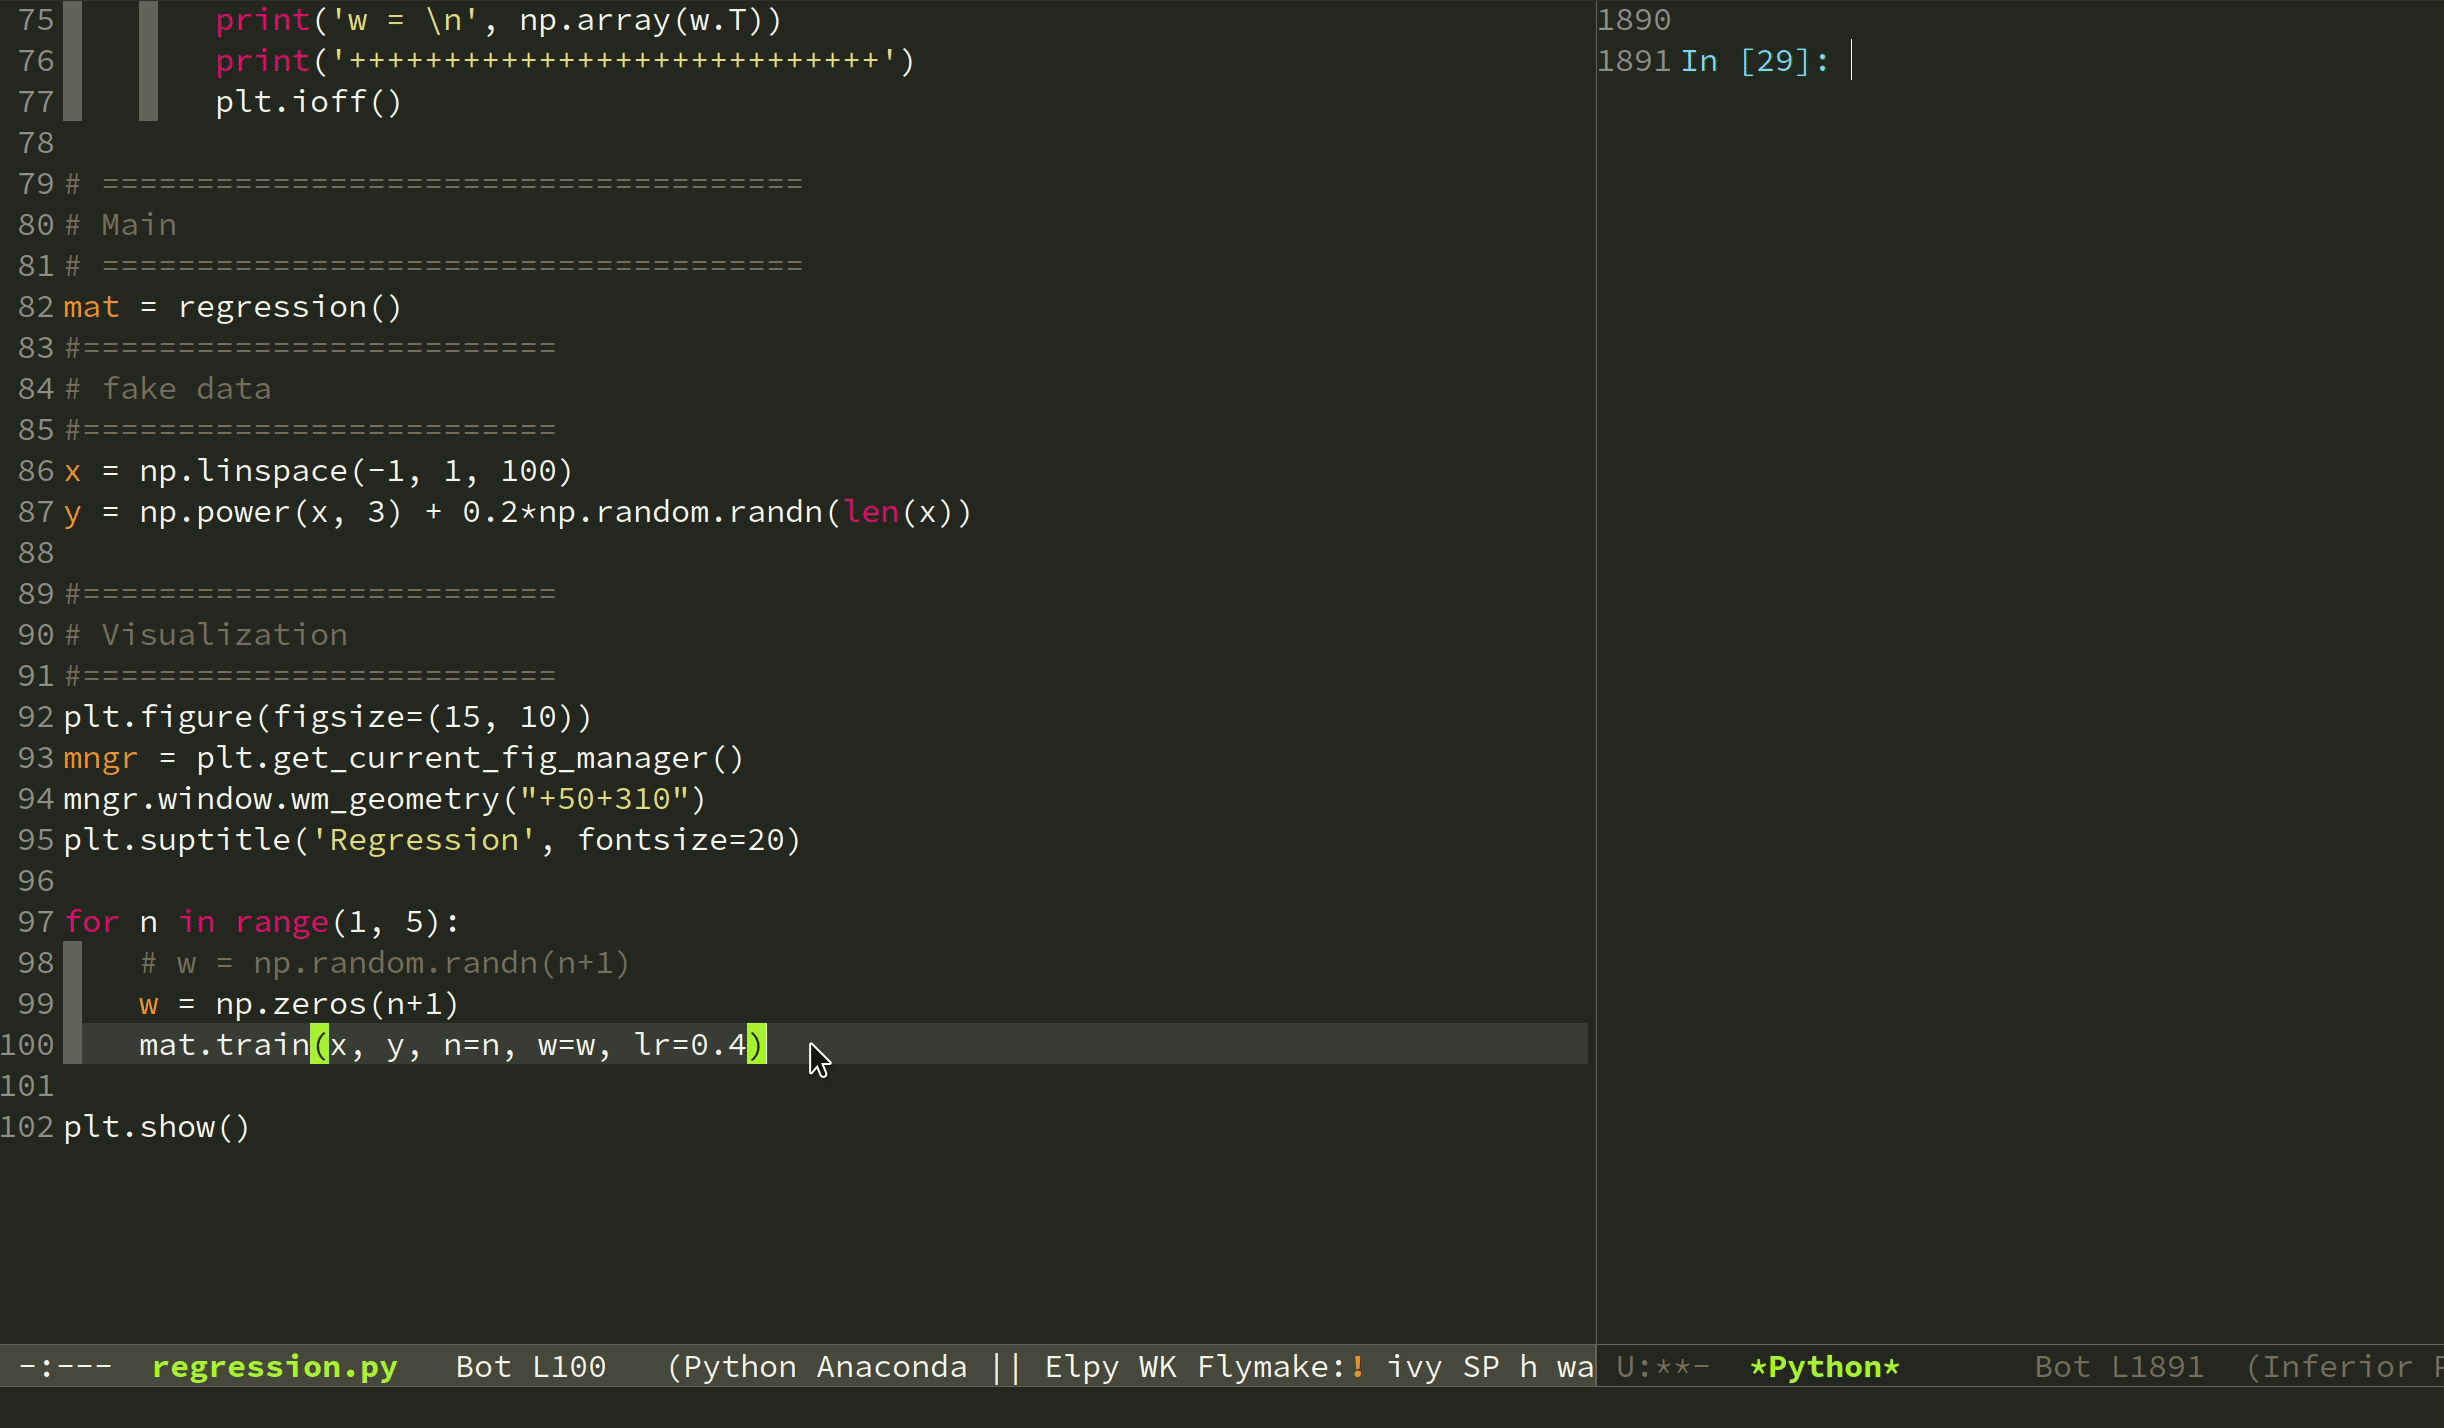Click the regression.py buffer name in mode line
This screenshot has width=2444, height=1428.
[274, 1367]
